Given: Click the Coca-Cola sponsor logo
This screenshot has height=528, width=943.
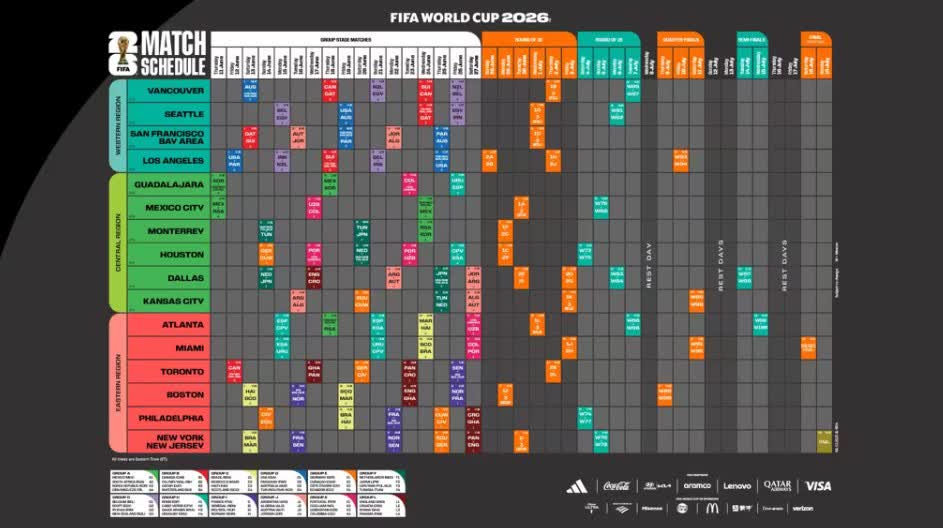Looking at the screenshot, I should [616, 486].
